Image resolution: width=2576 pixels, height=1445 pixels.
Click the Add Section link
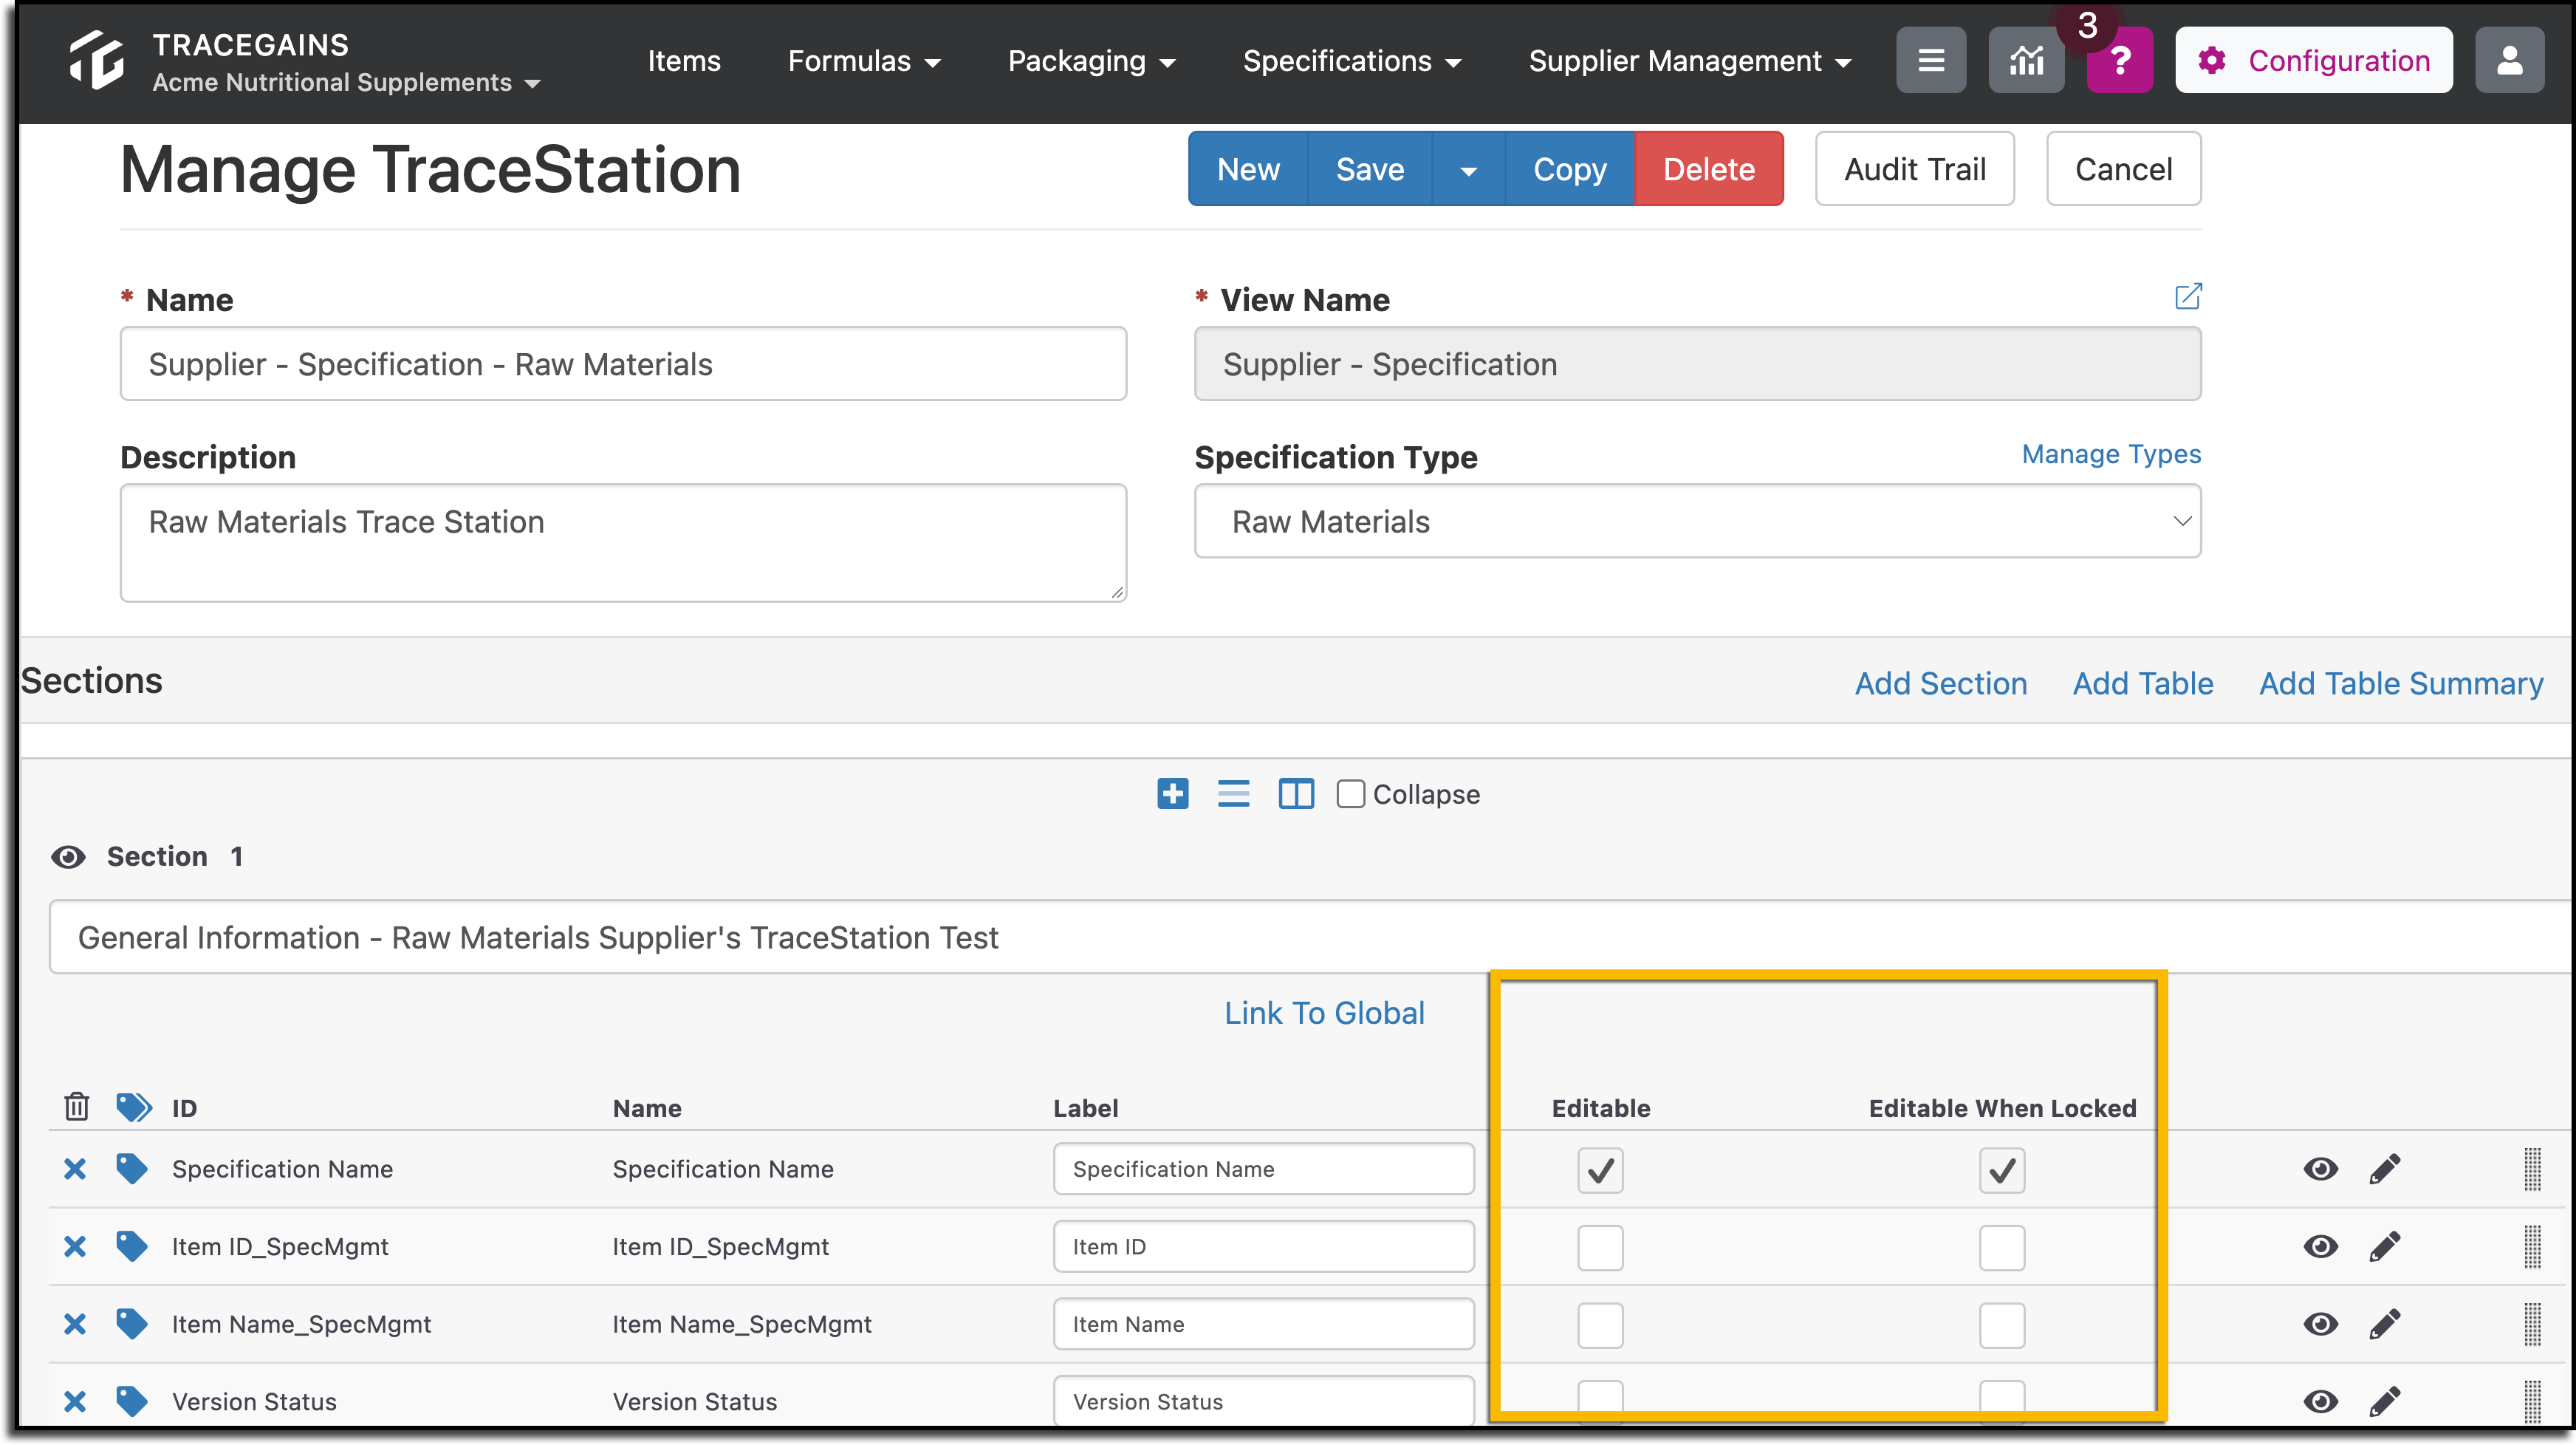[1941, 683]
